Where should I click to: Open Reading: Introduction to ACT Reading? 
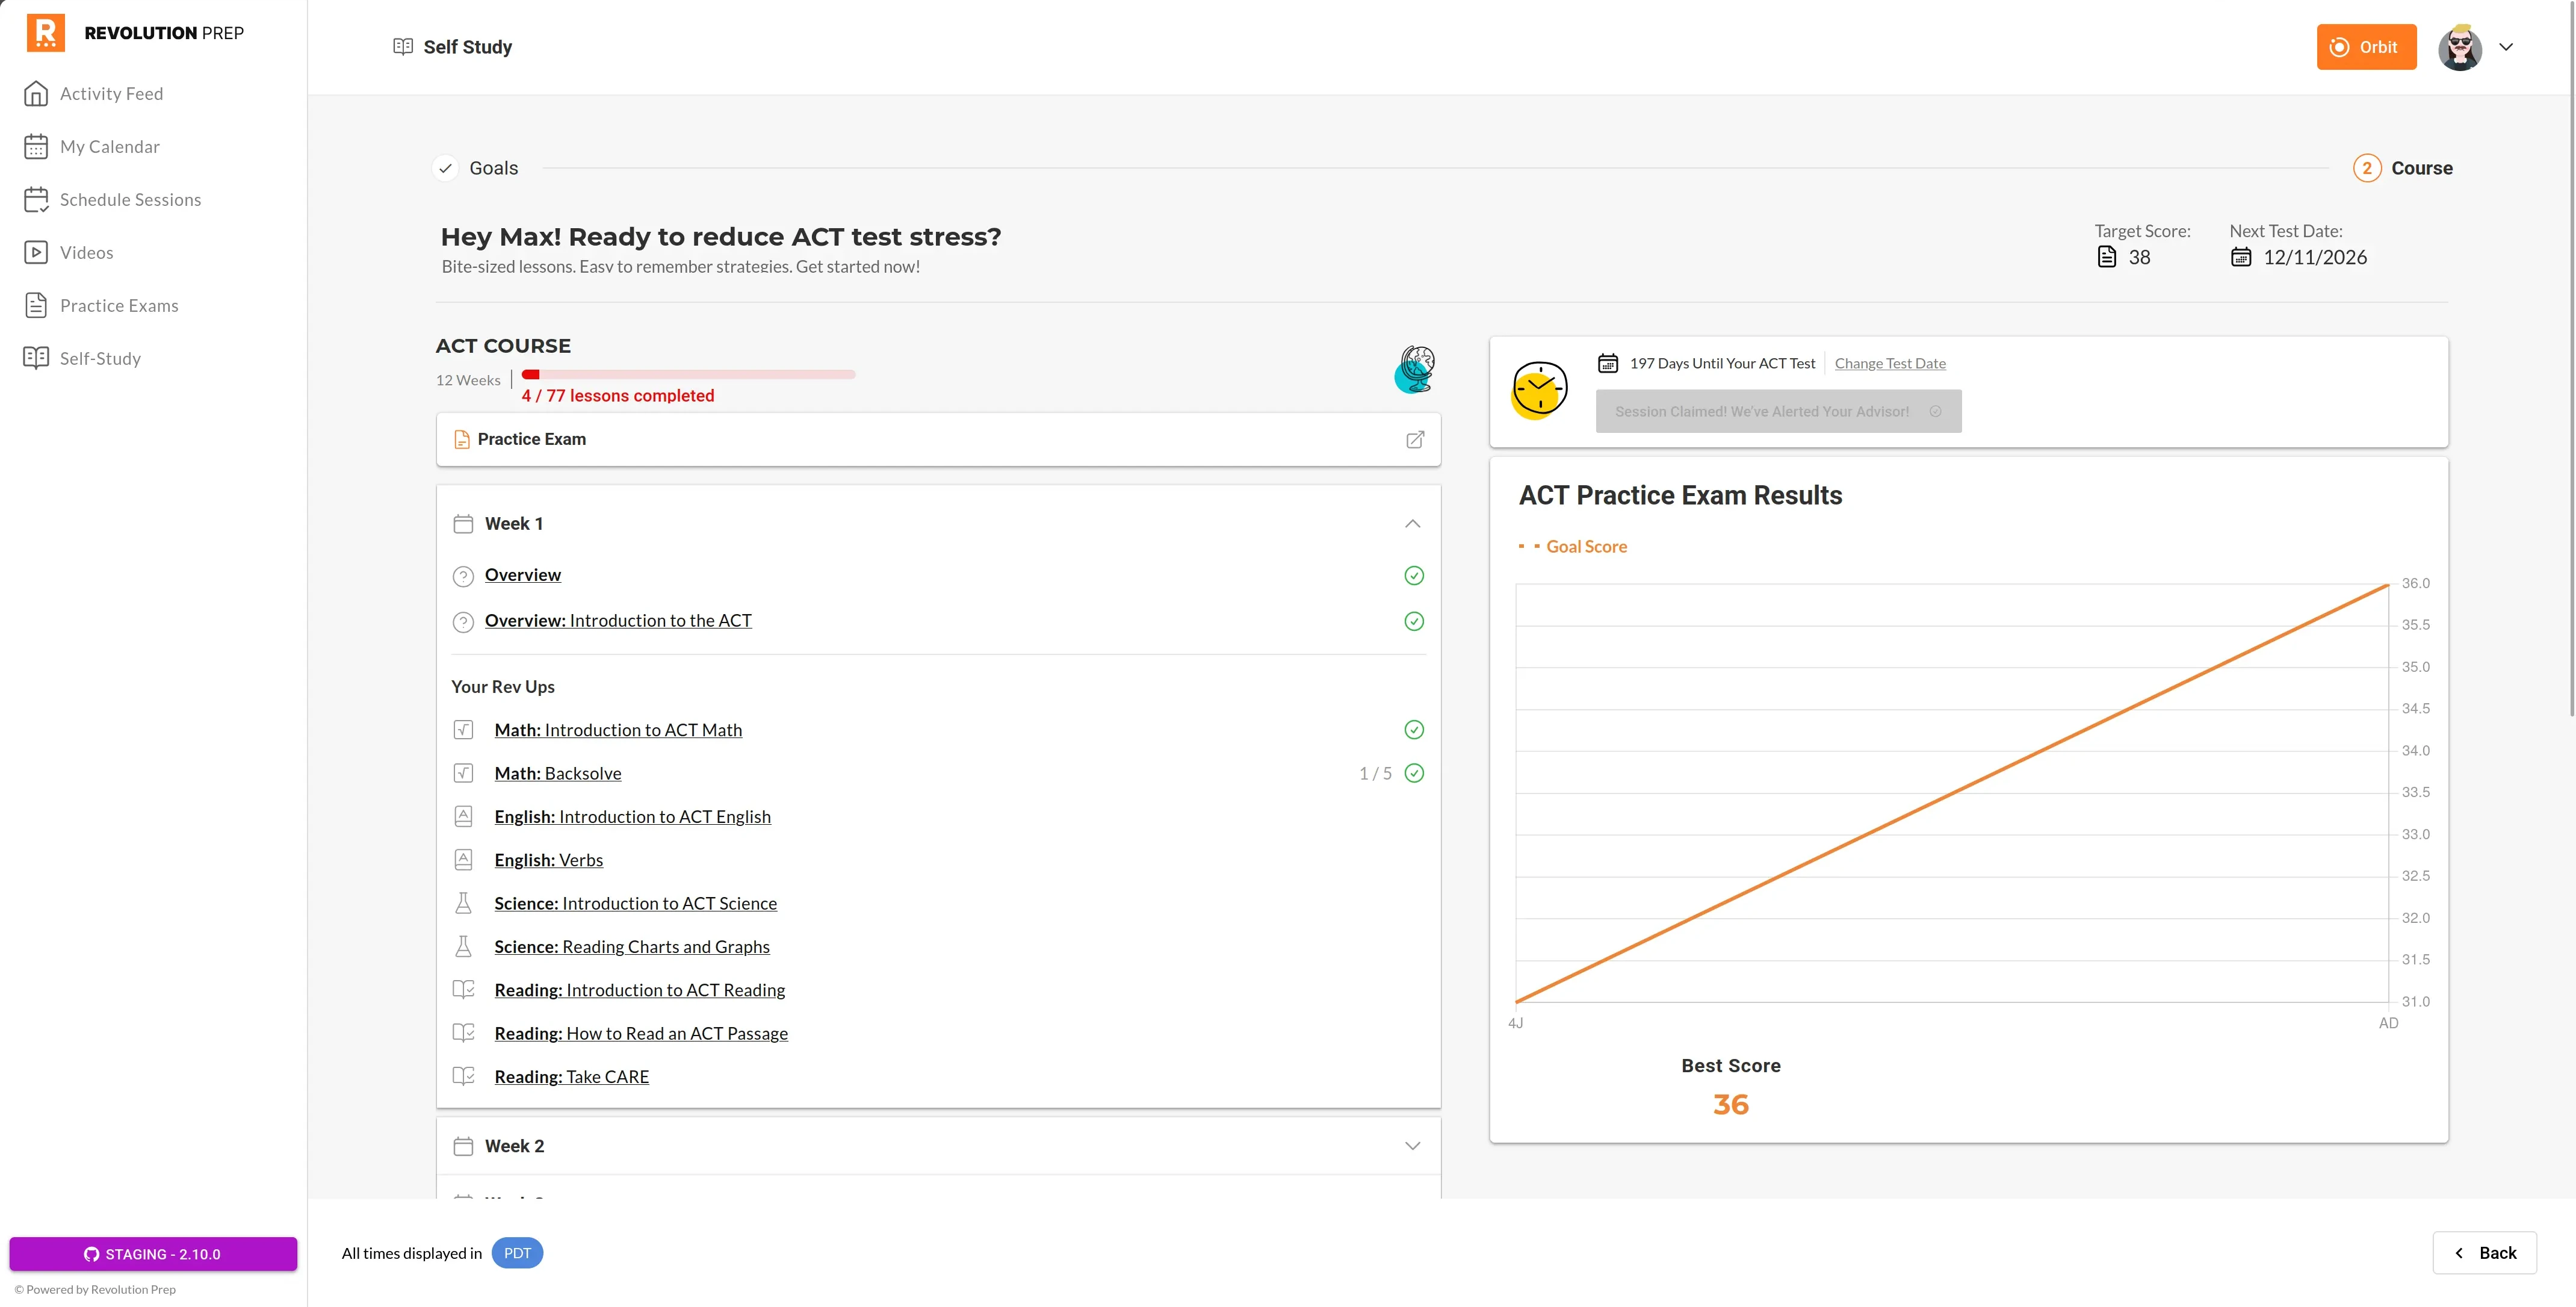pyautogui.click(x=640, y=990)
